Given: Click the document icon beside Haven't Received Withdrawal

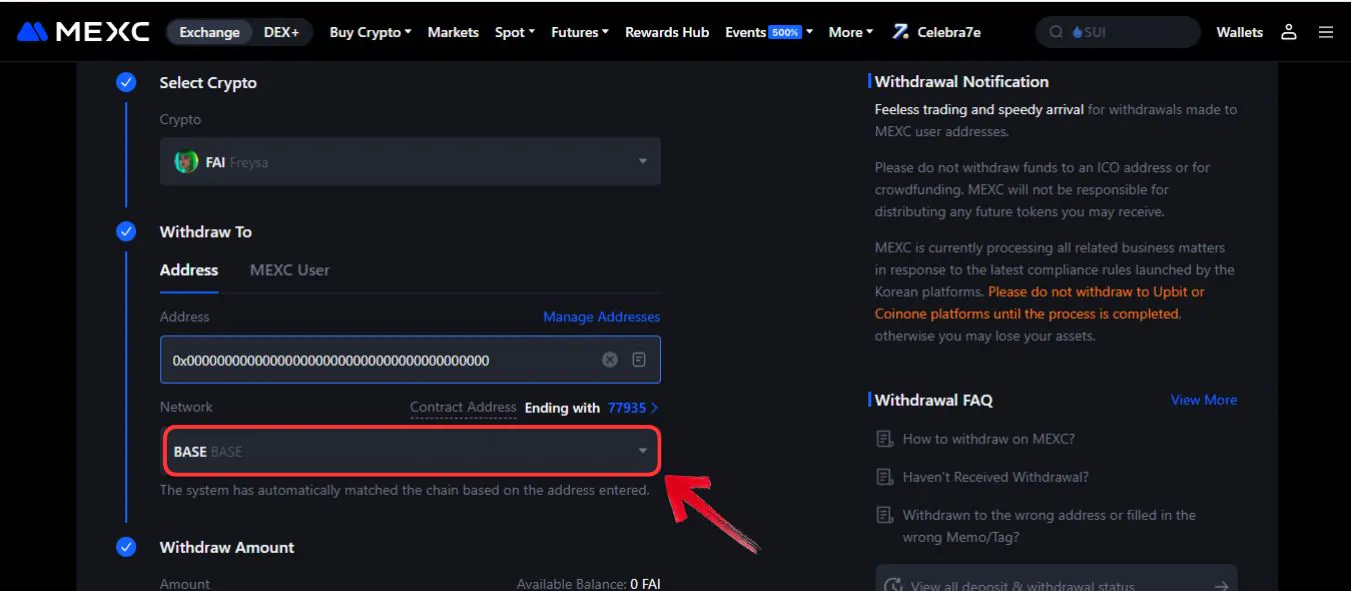Looking at the screenshot, I should tap(884, 477).
